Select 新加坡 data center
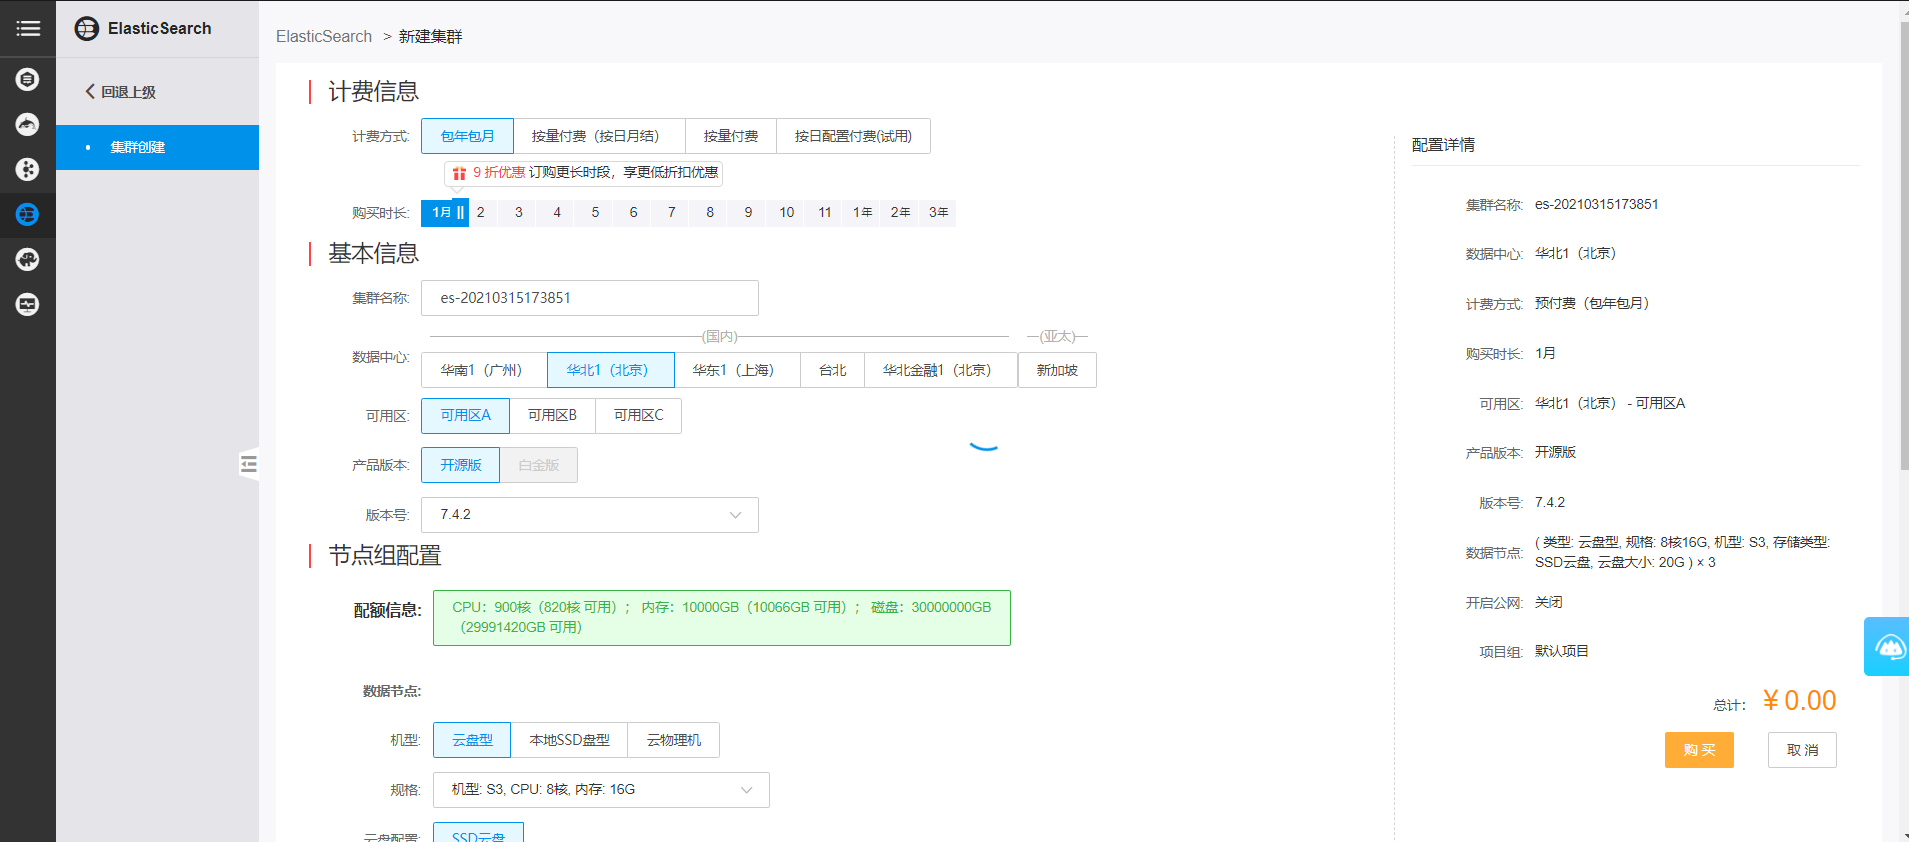The image size is (1909, 842). point(1057,370)
